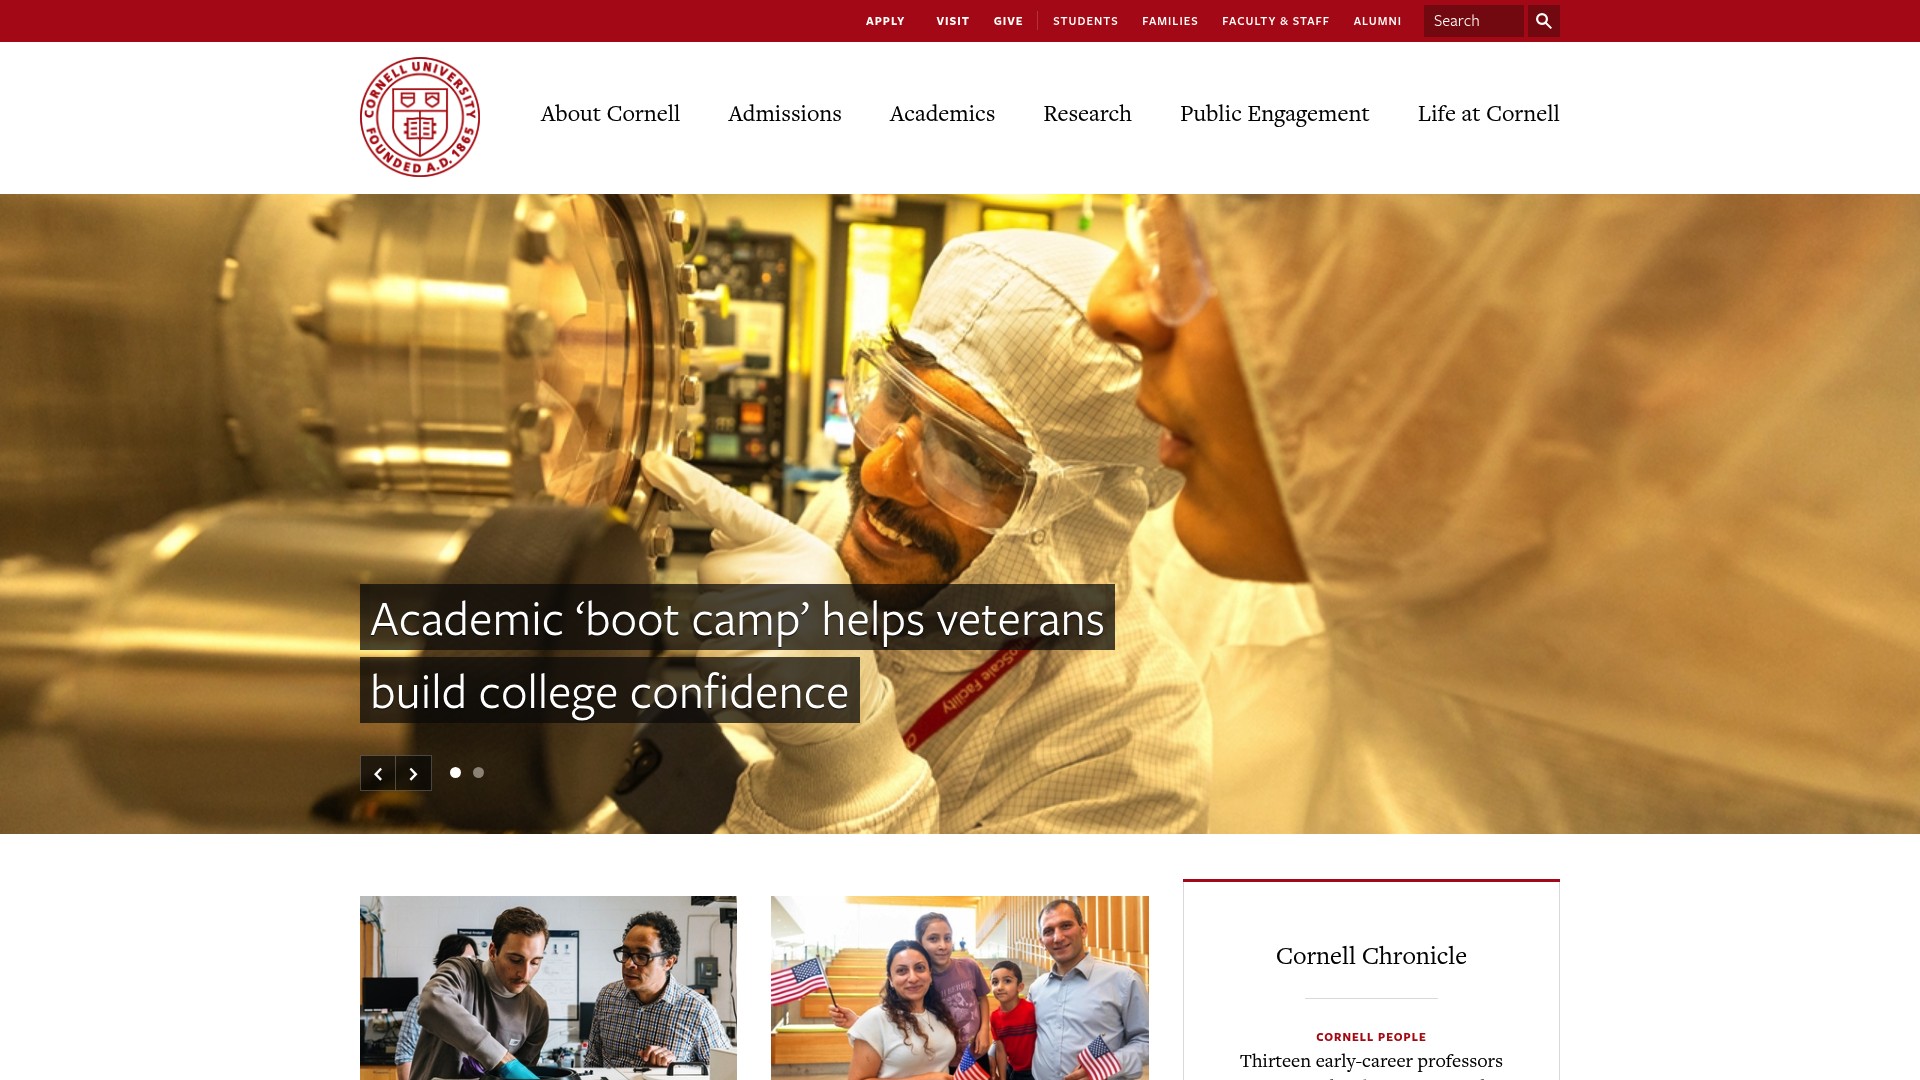This screenshot has height=1080, width=1920.
Task: Open the Public Engagement menu
Action: click(1274, 114)
